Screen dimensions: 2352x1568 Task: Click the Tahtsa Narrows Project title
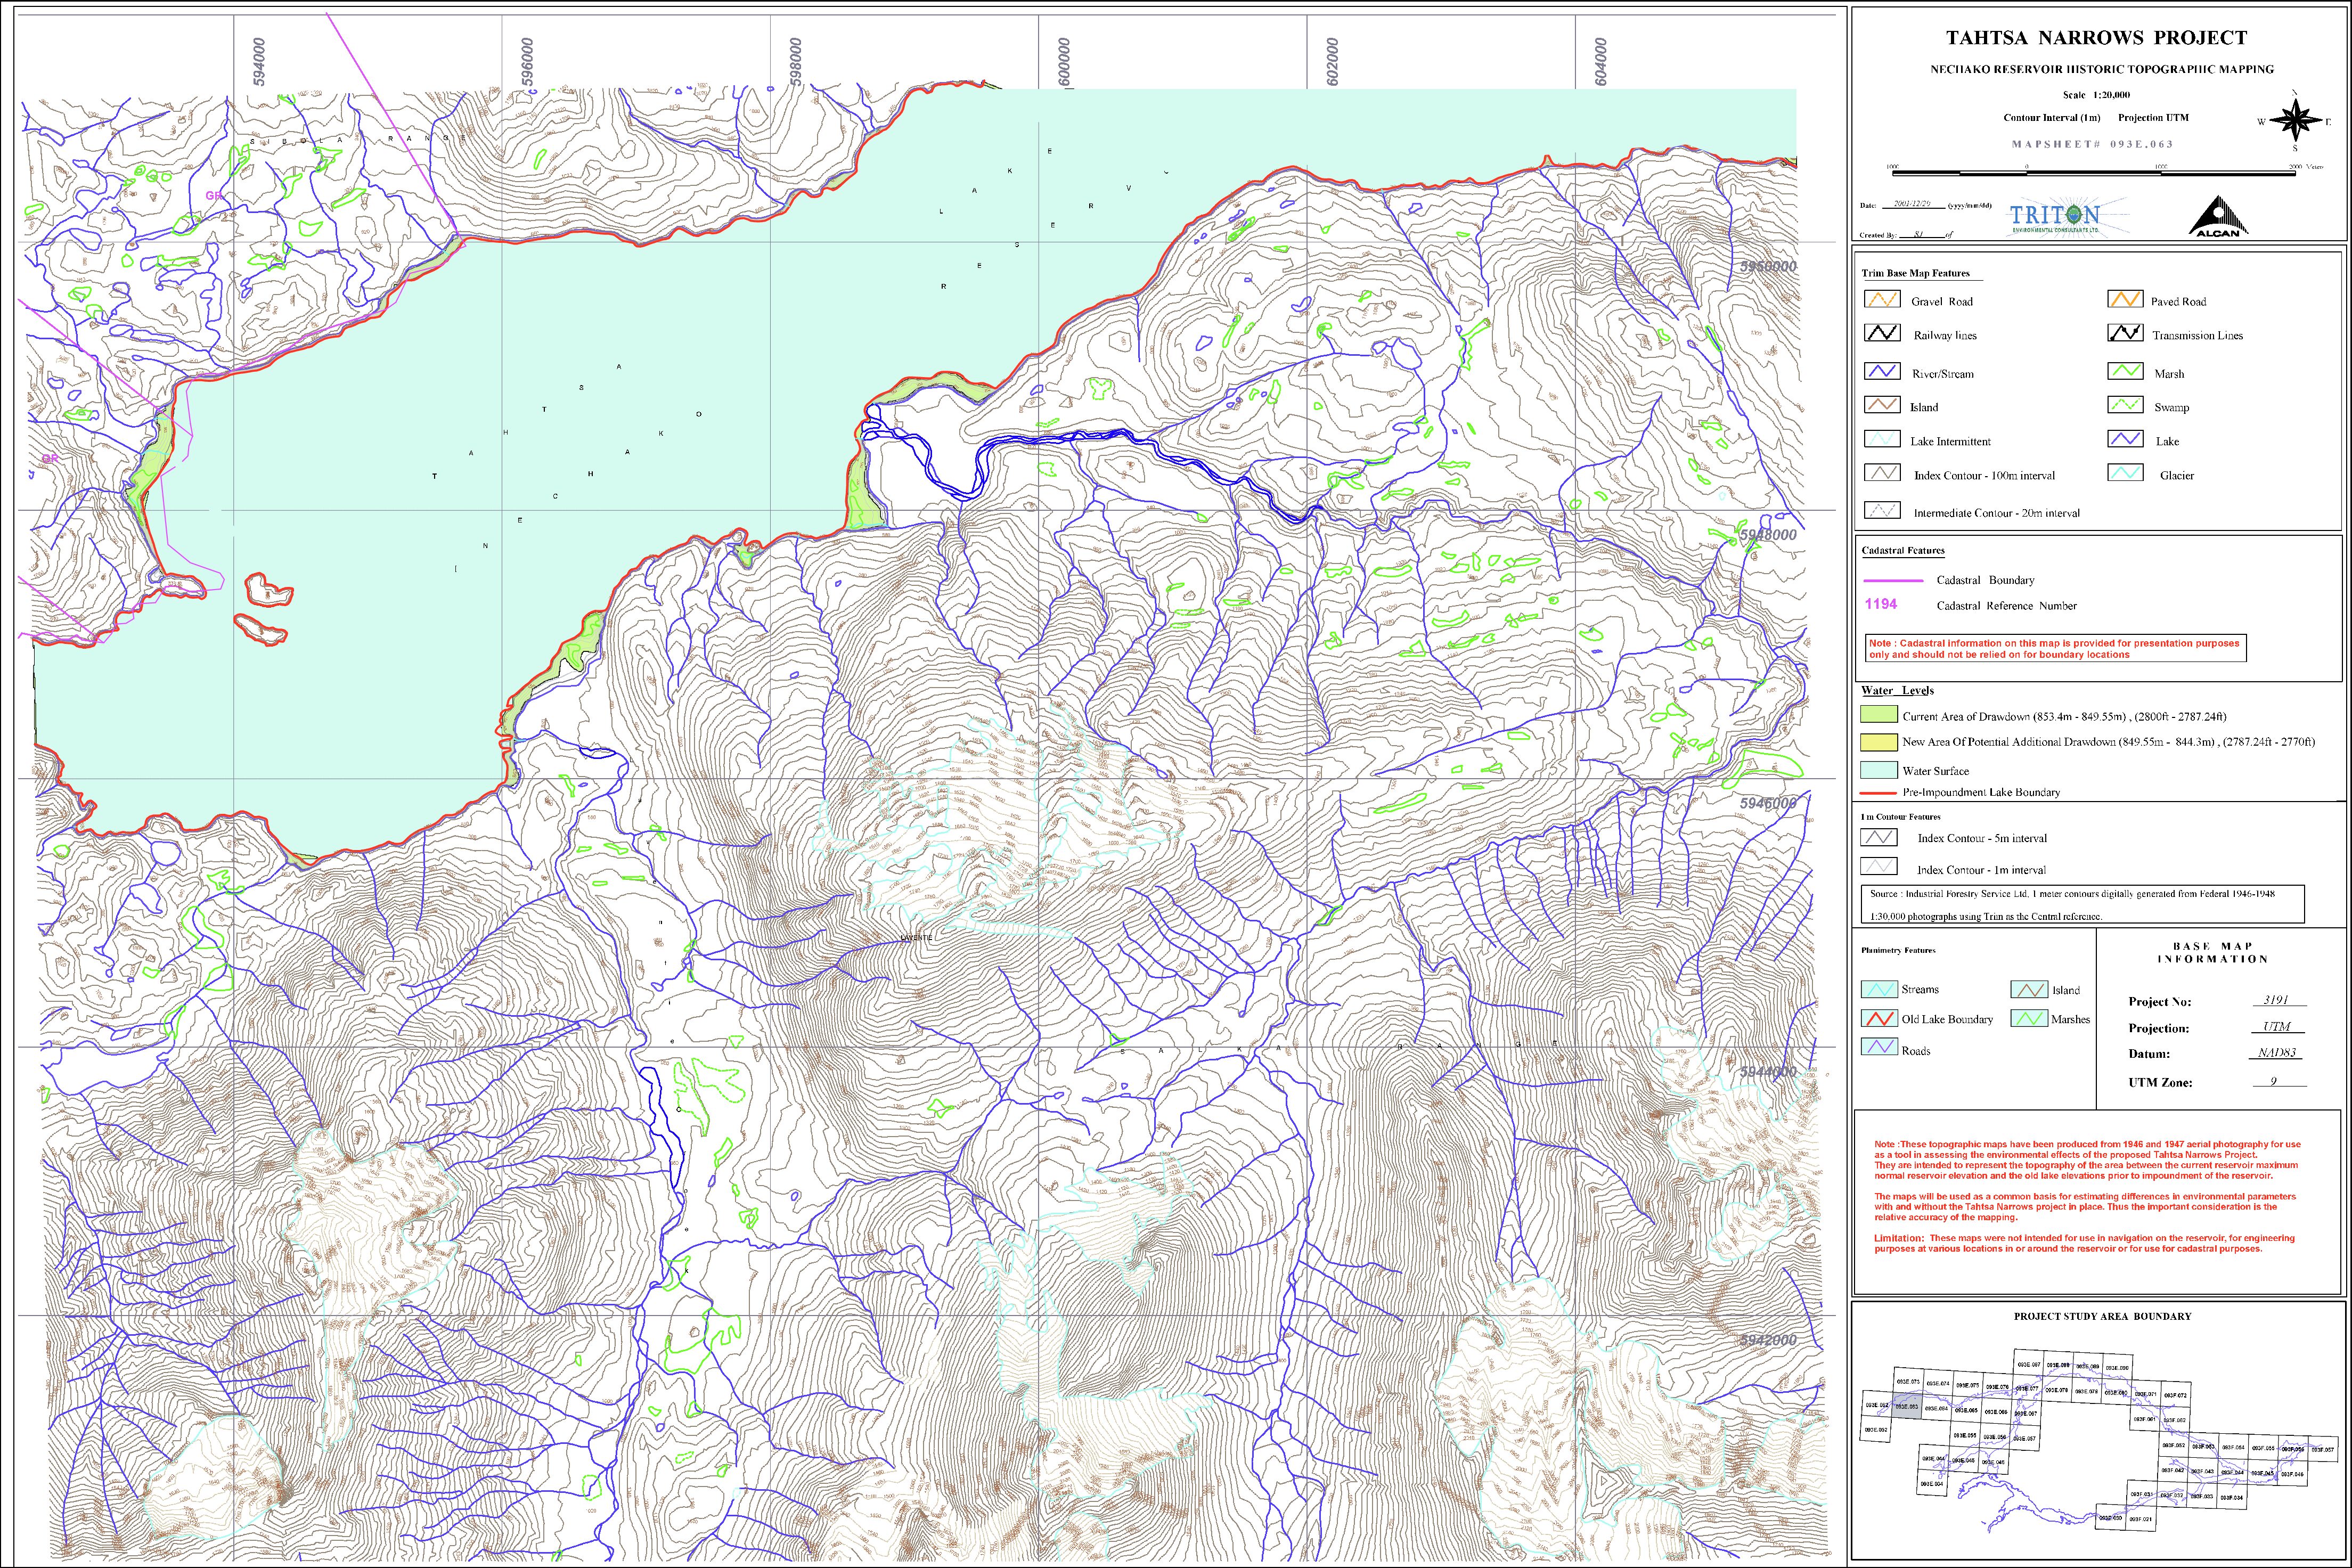[x=2096, y=38]
